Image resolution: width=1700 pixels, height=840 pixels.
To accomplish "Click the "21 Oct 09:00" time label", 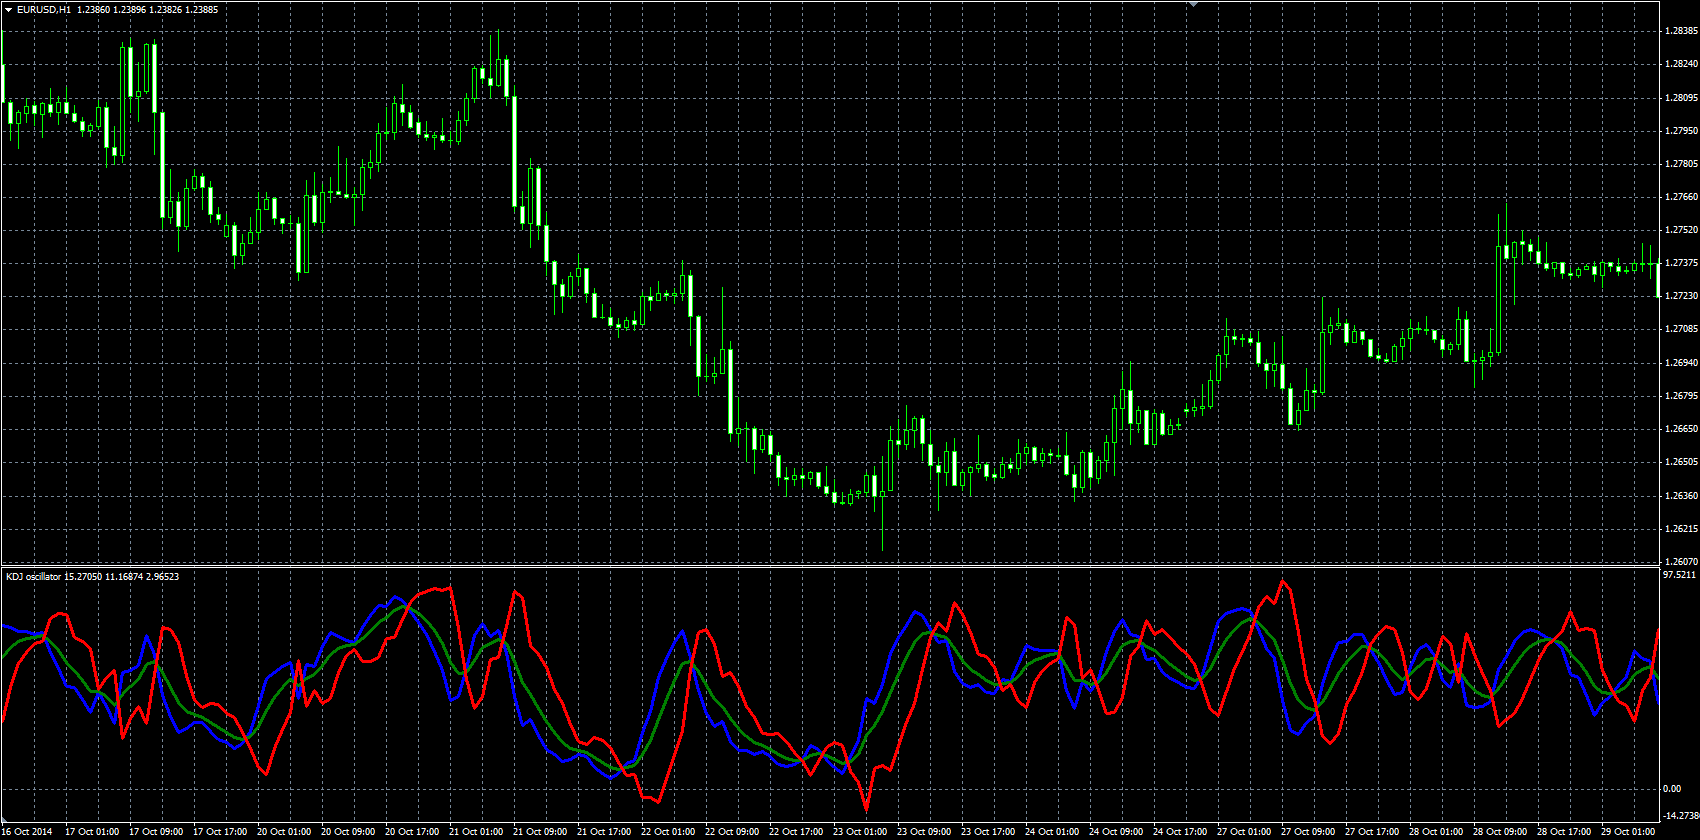I will click(x=540, y=832).
